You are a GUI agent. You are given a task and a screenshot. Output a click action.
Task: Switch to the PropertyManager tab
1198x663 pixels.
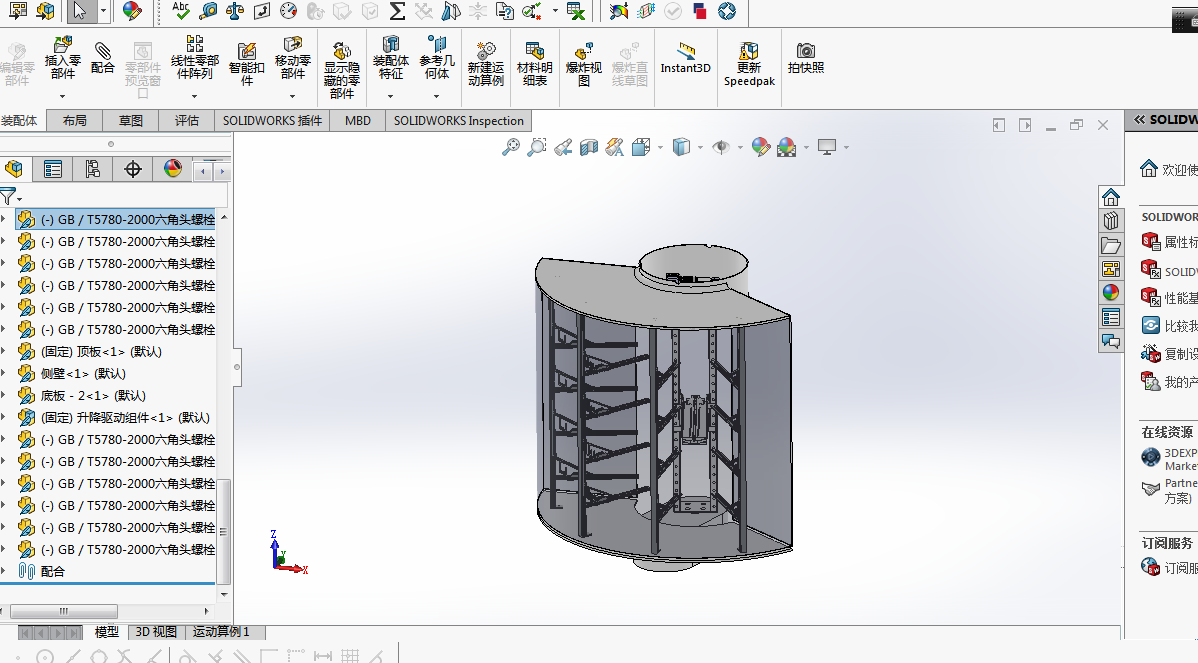53,169
